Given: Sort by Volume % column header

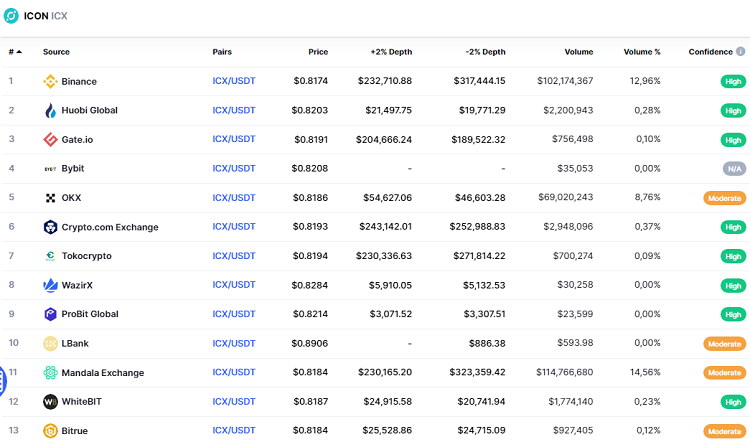Looking at the screenshot, I should pyautogui.click(x=642, y=52).
